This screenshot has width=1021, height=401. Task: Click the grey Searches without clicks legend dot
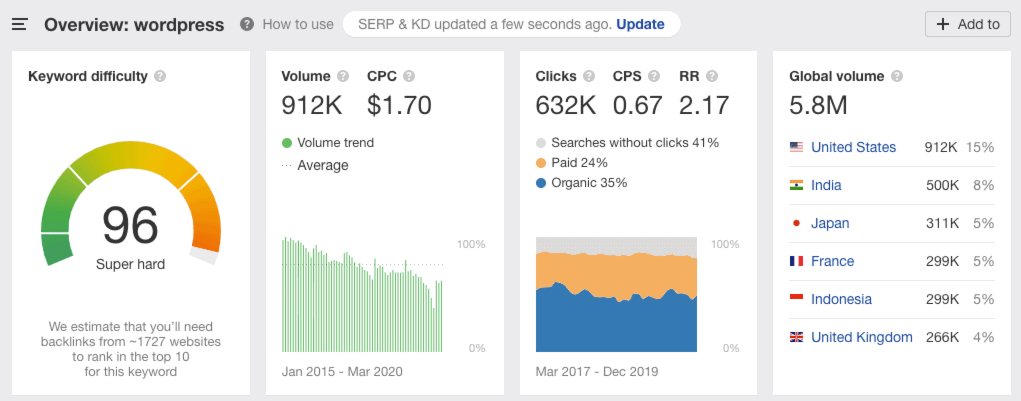point(540,143)
